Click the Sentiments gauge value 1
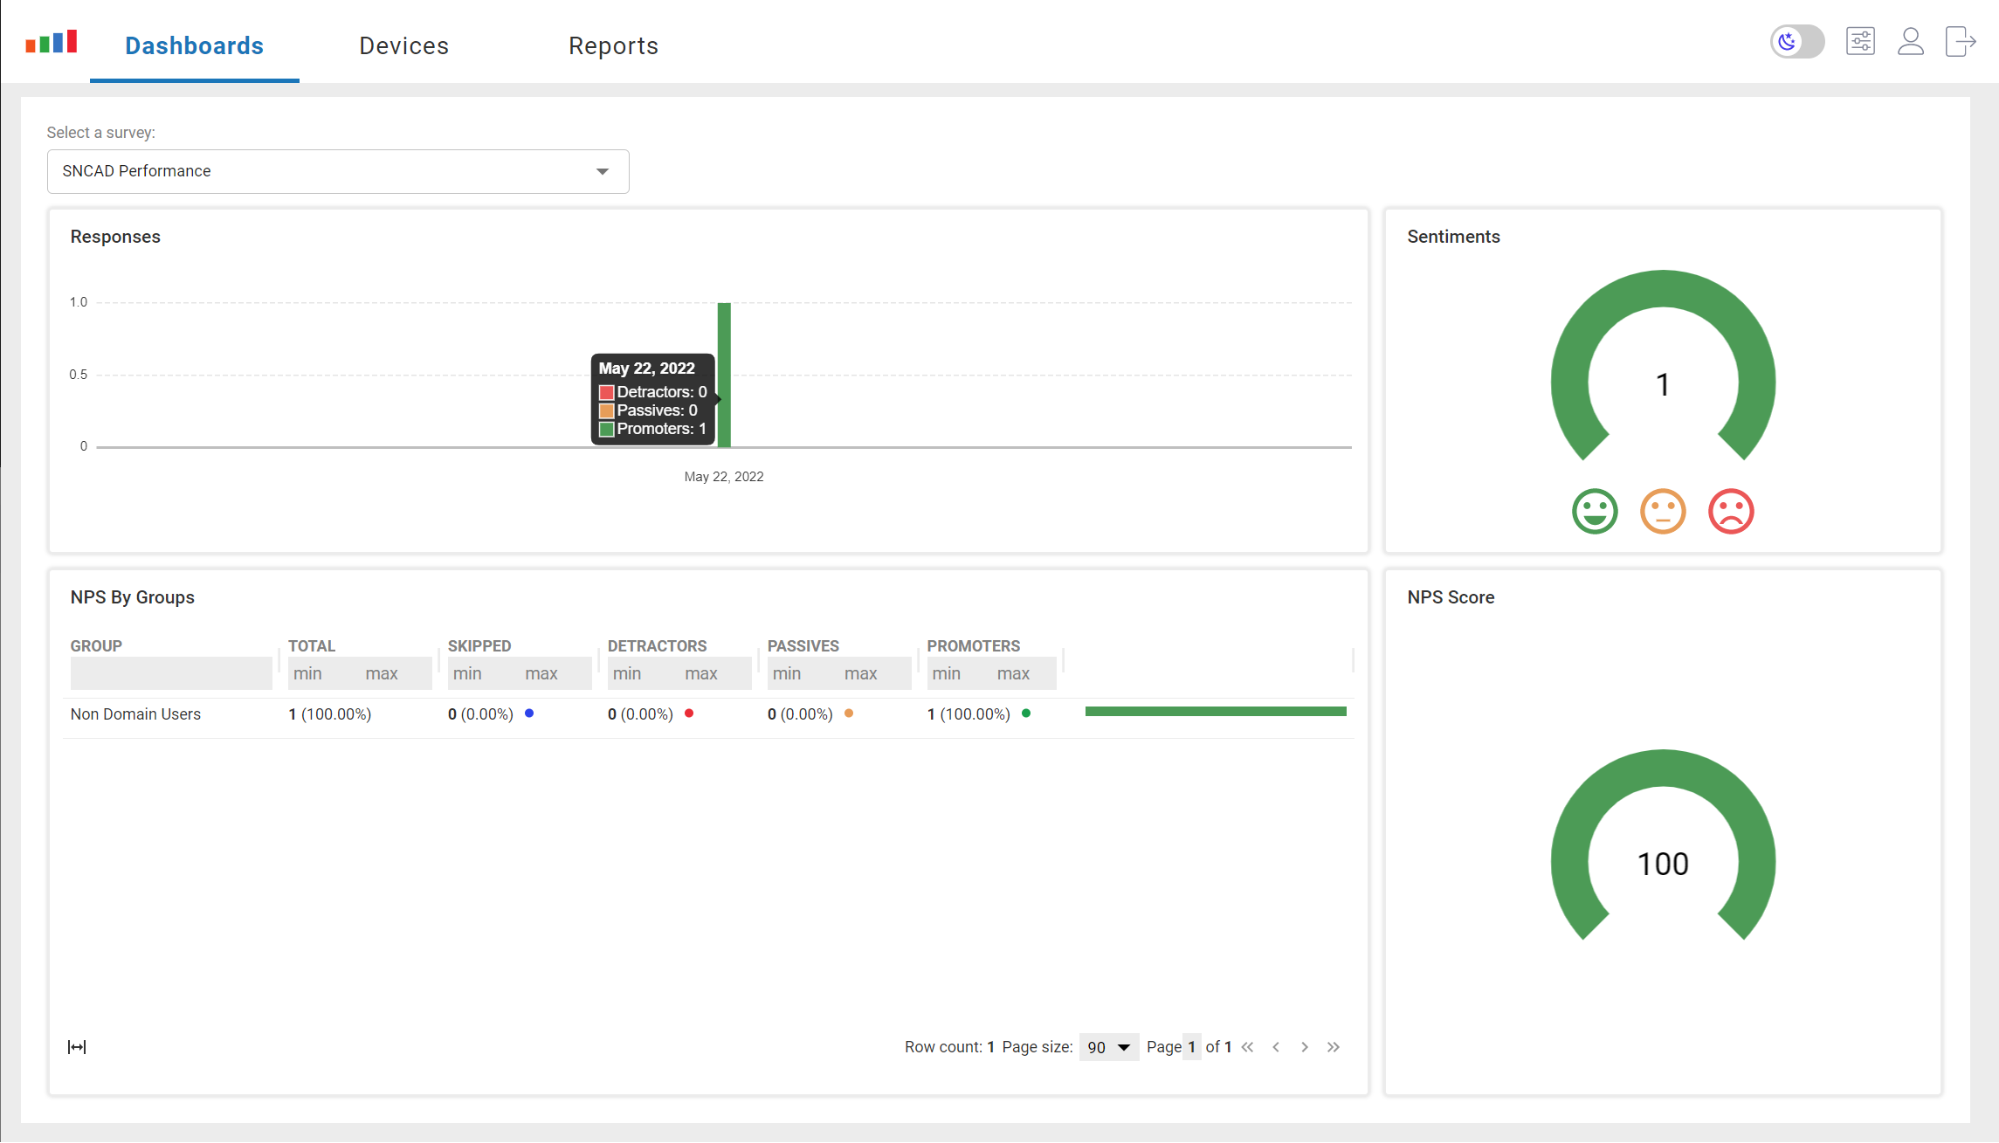Image resolution: width=1999 pixels, height=1143 pixels. [1662, 385]
